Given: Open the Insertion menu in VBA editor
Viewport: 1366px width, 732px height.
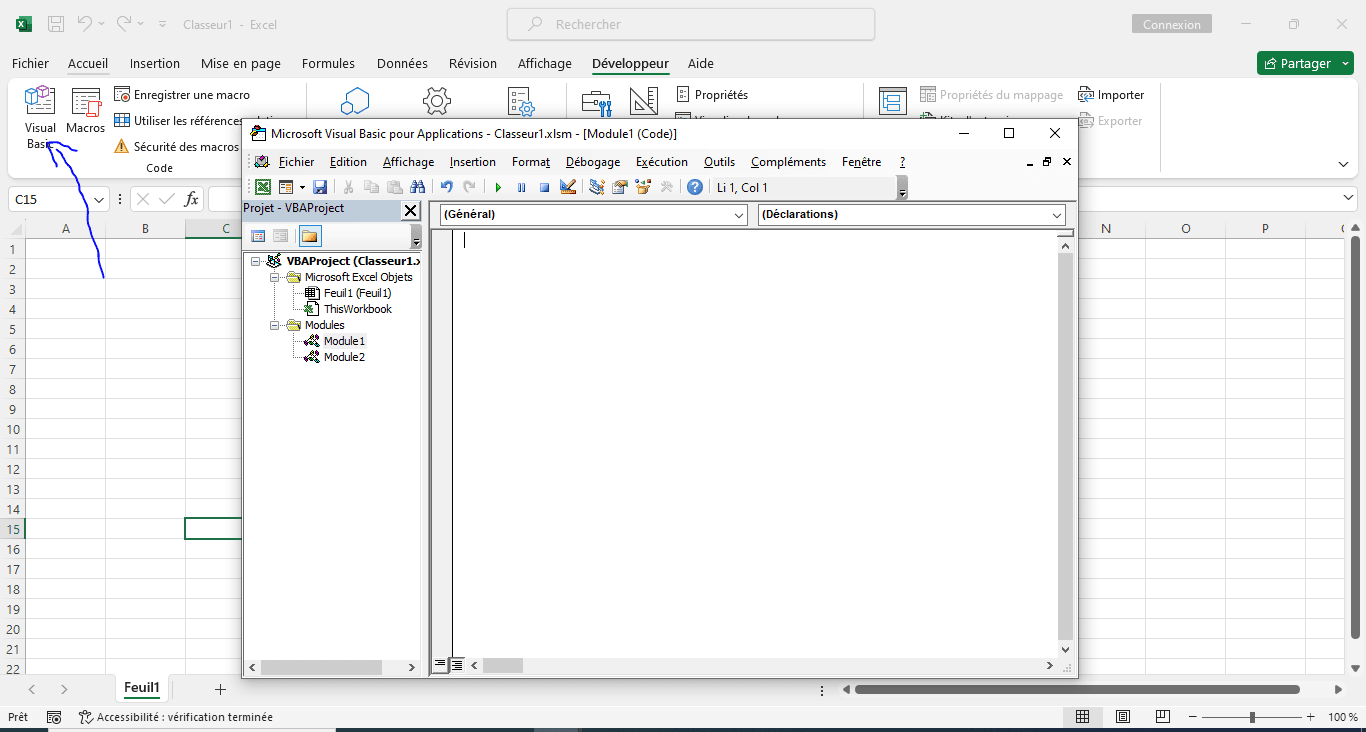Looking at the screenshot, I should pyautogui.click(x=473, y=162).
